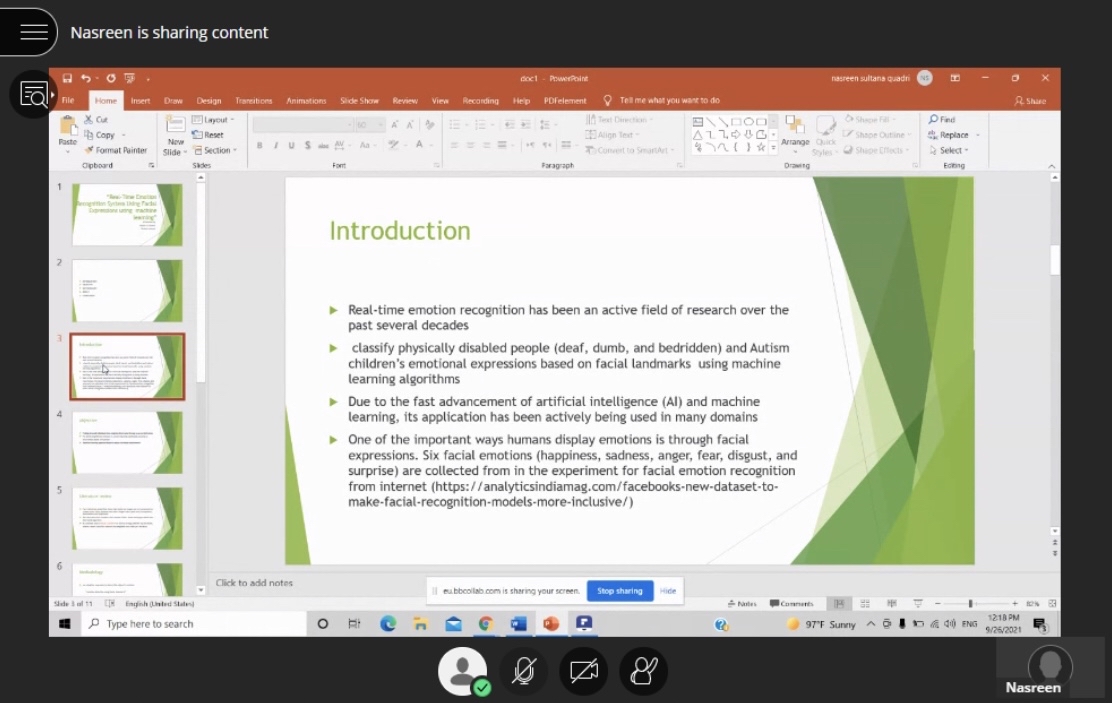The height and width of the screenshot is (703, 1112).
Task: Click the Share button in PowerPoint
Action: point(1030,101)
